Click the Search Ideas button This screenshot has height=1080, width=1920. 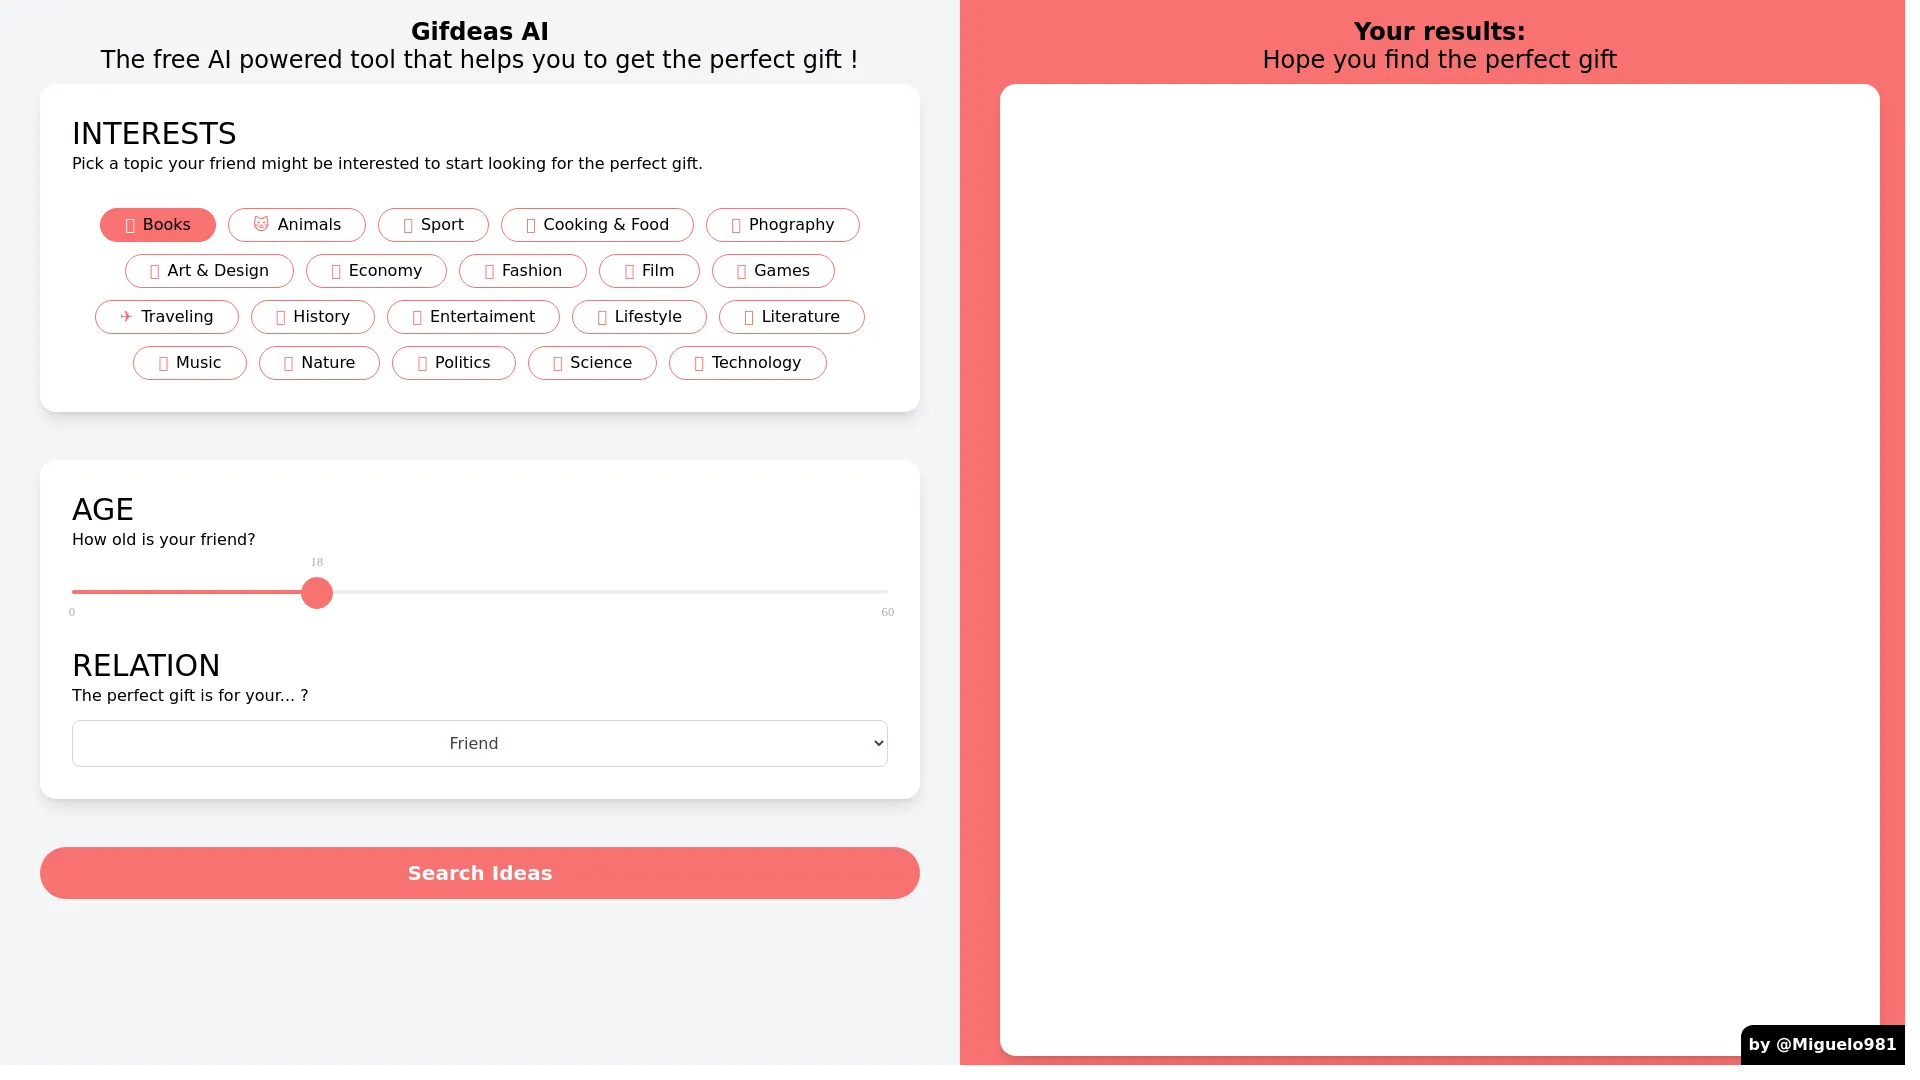(x=479, y=873)
